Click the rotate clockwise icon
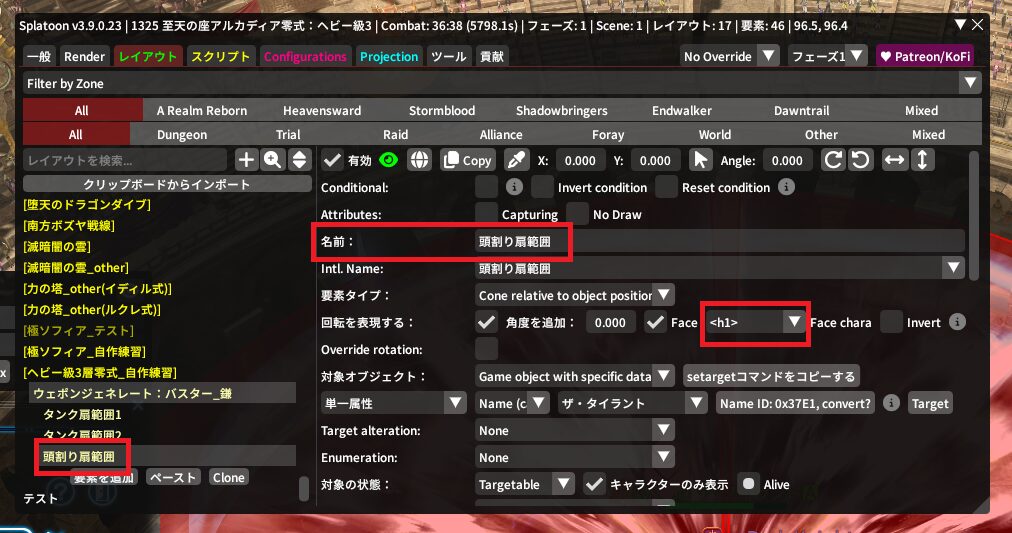1012x533 pixels. [x=833, y=160]
